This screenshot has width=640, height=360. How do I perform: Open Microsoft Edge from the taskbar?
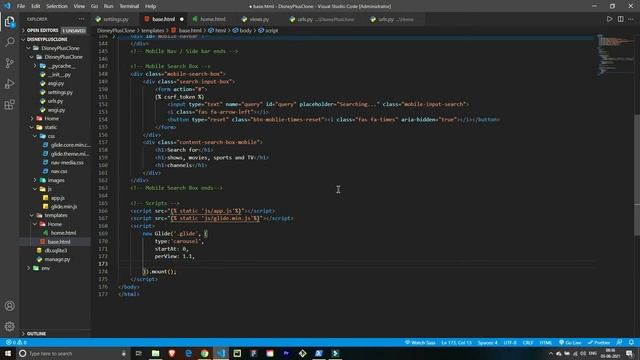click(x=188, y=353)
